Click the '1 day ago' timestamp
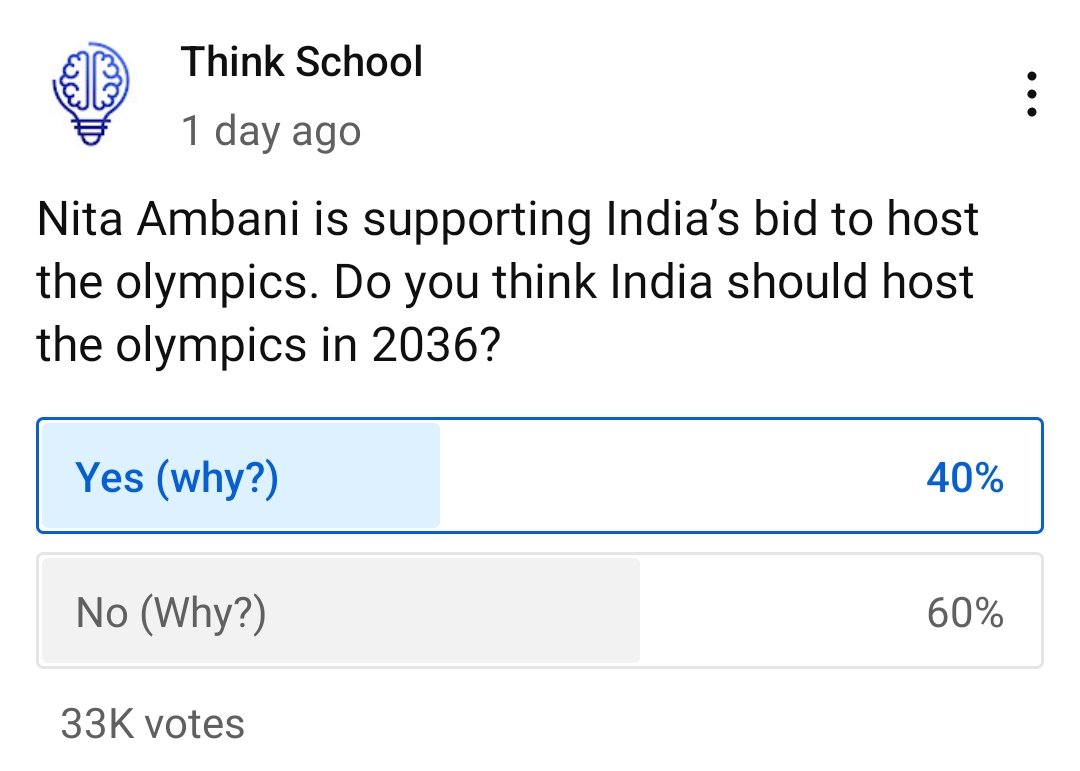 coord(270,130)
